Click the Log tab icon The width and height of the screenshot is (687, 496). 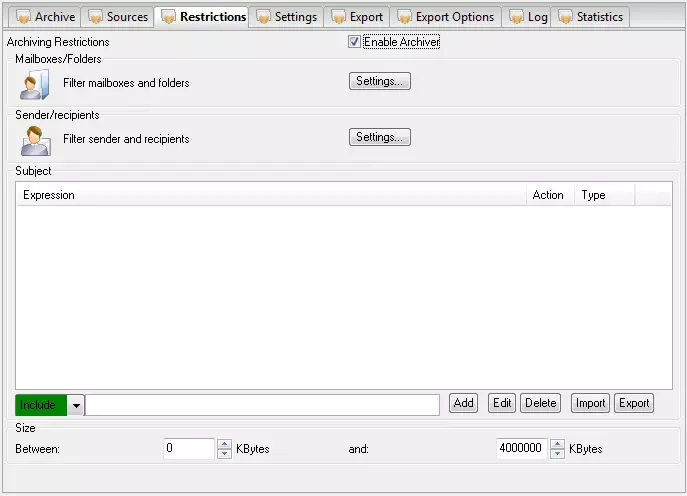point(516,17)
